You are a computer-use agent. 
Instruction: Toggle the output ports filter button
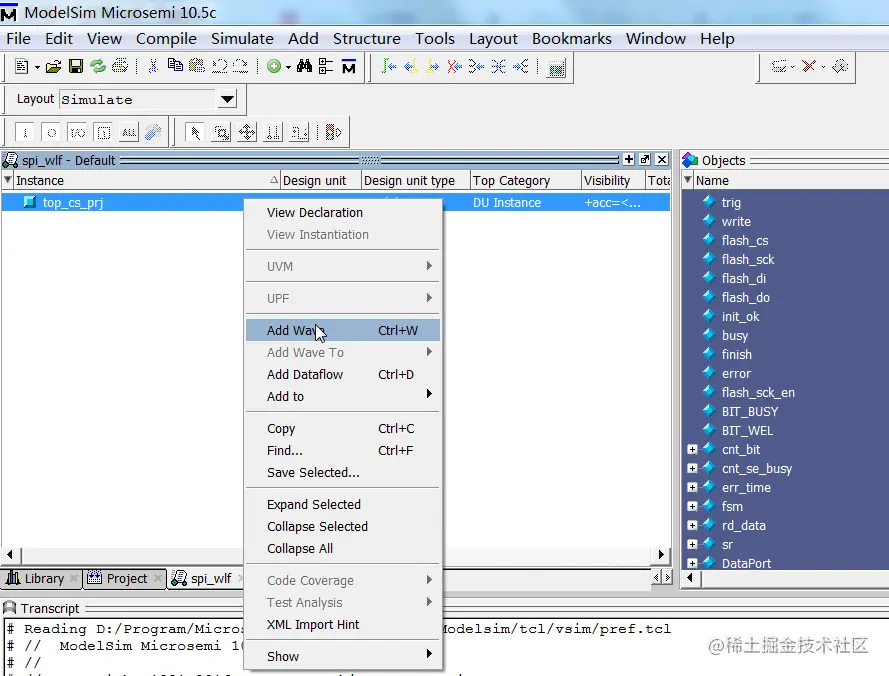click(51, 133)
